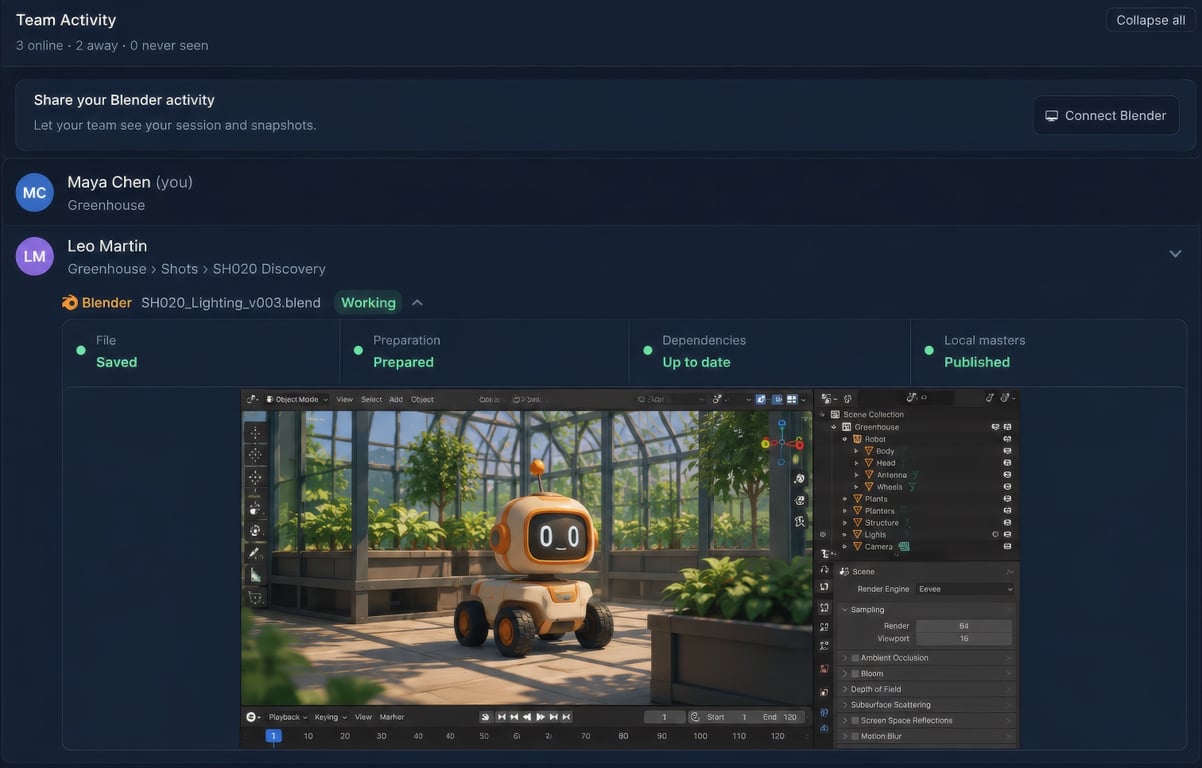Click the Shots breadcrumb under Leo Martin
Image resolution: width=1202 pixels, height=768 pixels.
pyautogui.click(x=179, y=269)
